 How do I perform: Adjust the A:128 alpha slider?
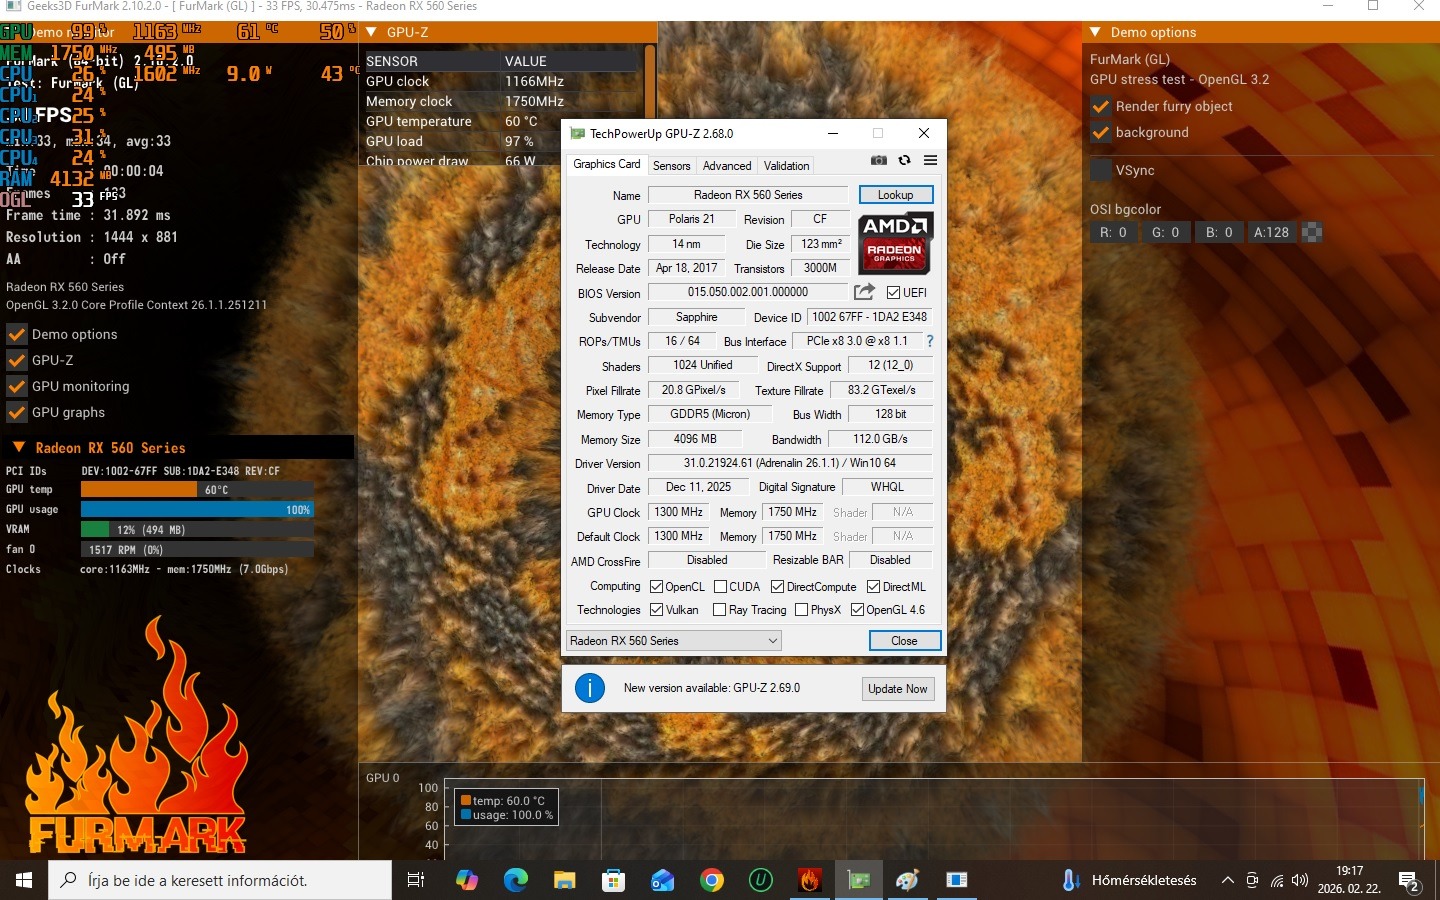click(1272, 232)
